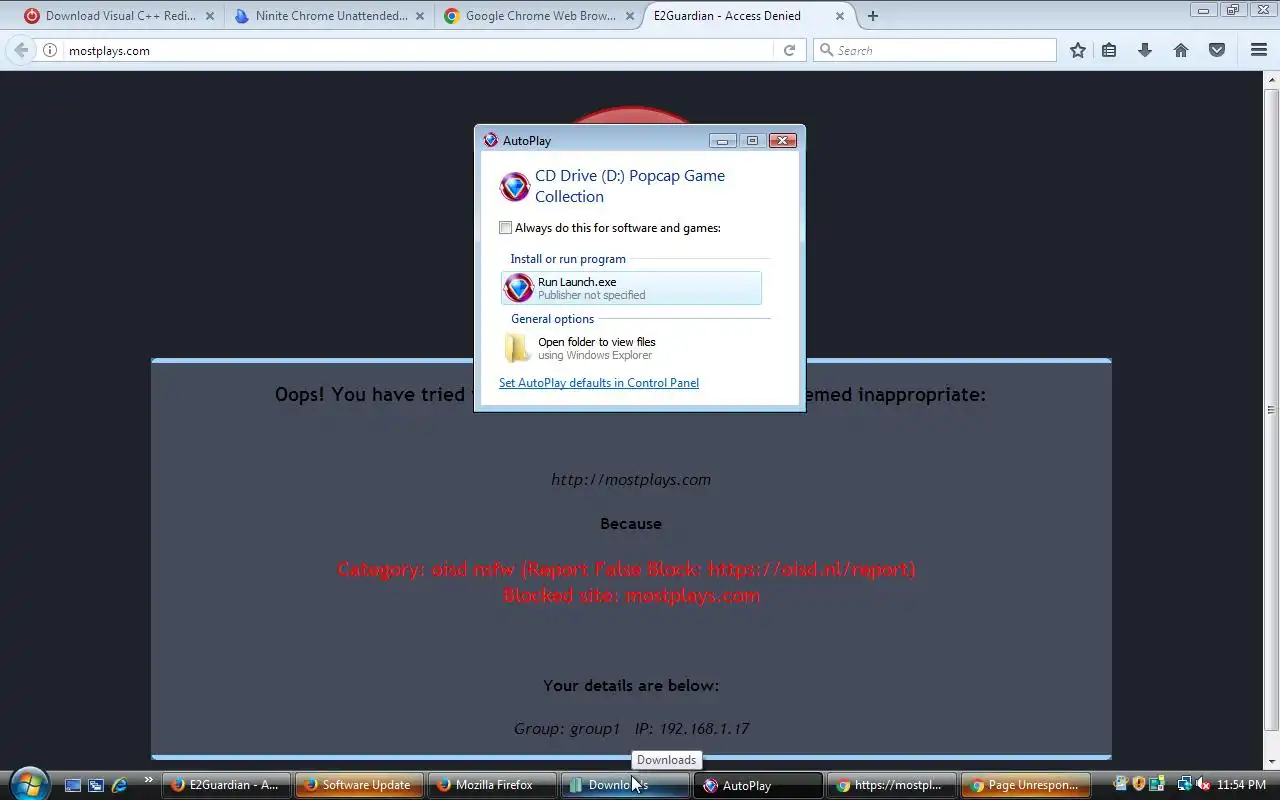The width and height of the screenshot is (1280, 800).
Task: Open the downloads arrow in Firefox toolbar
Action: 1145,50
